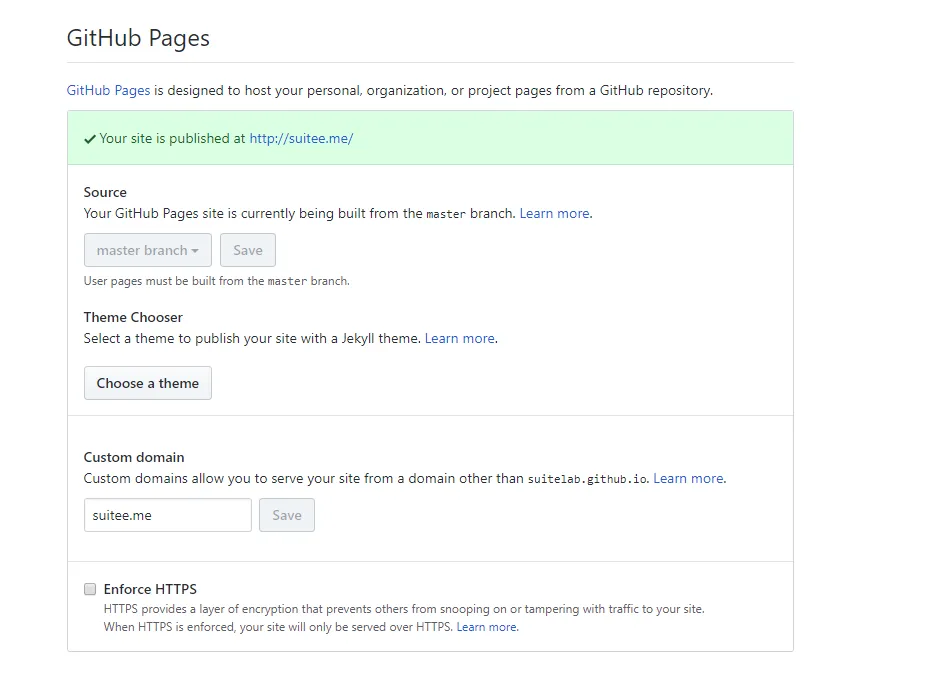The width and height of the screenshot is (934, 686).
Task: Enable the Enforce HTTPS checkbox
Action: [90, 589]
